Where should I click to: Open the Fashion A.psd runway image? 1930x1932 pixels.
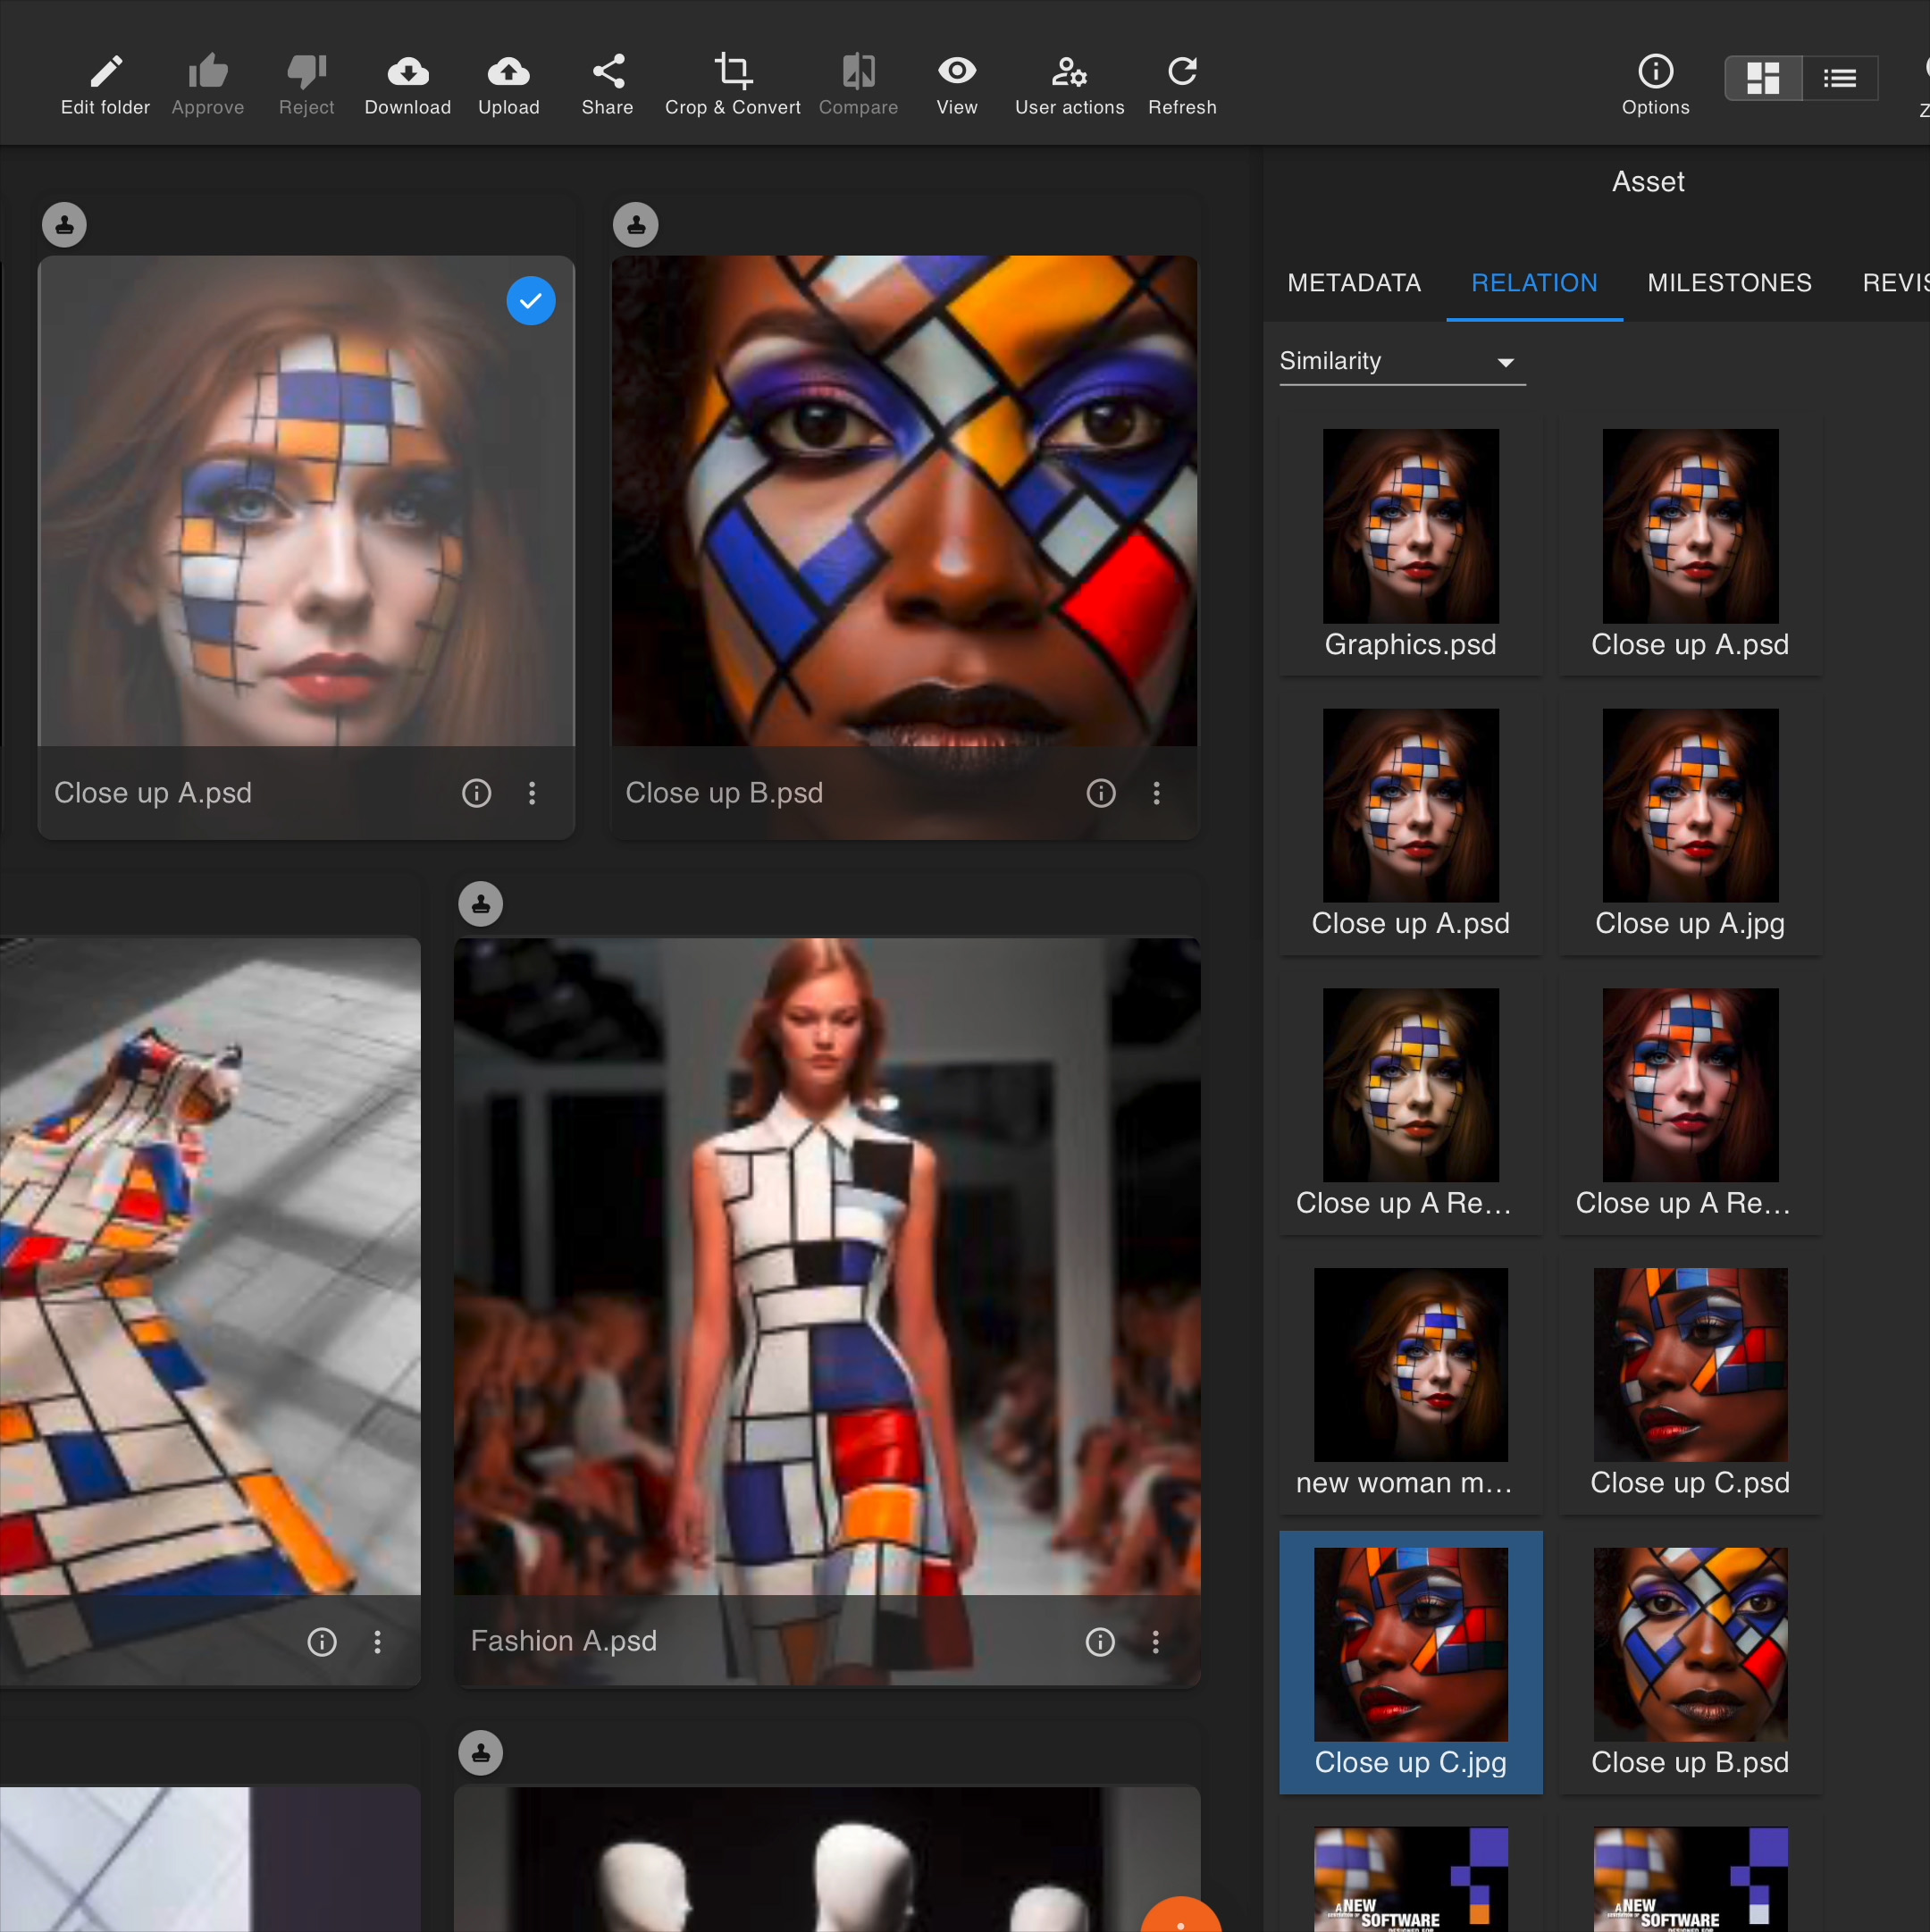click(x=827, y=1266)
